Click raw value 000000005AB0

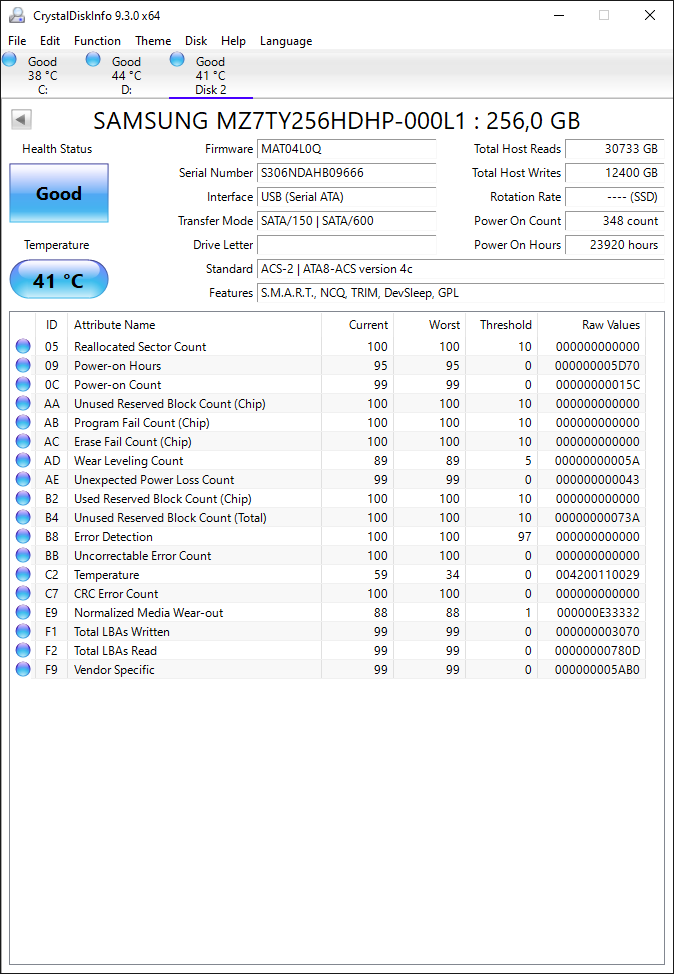coord(598,670)
